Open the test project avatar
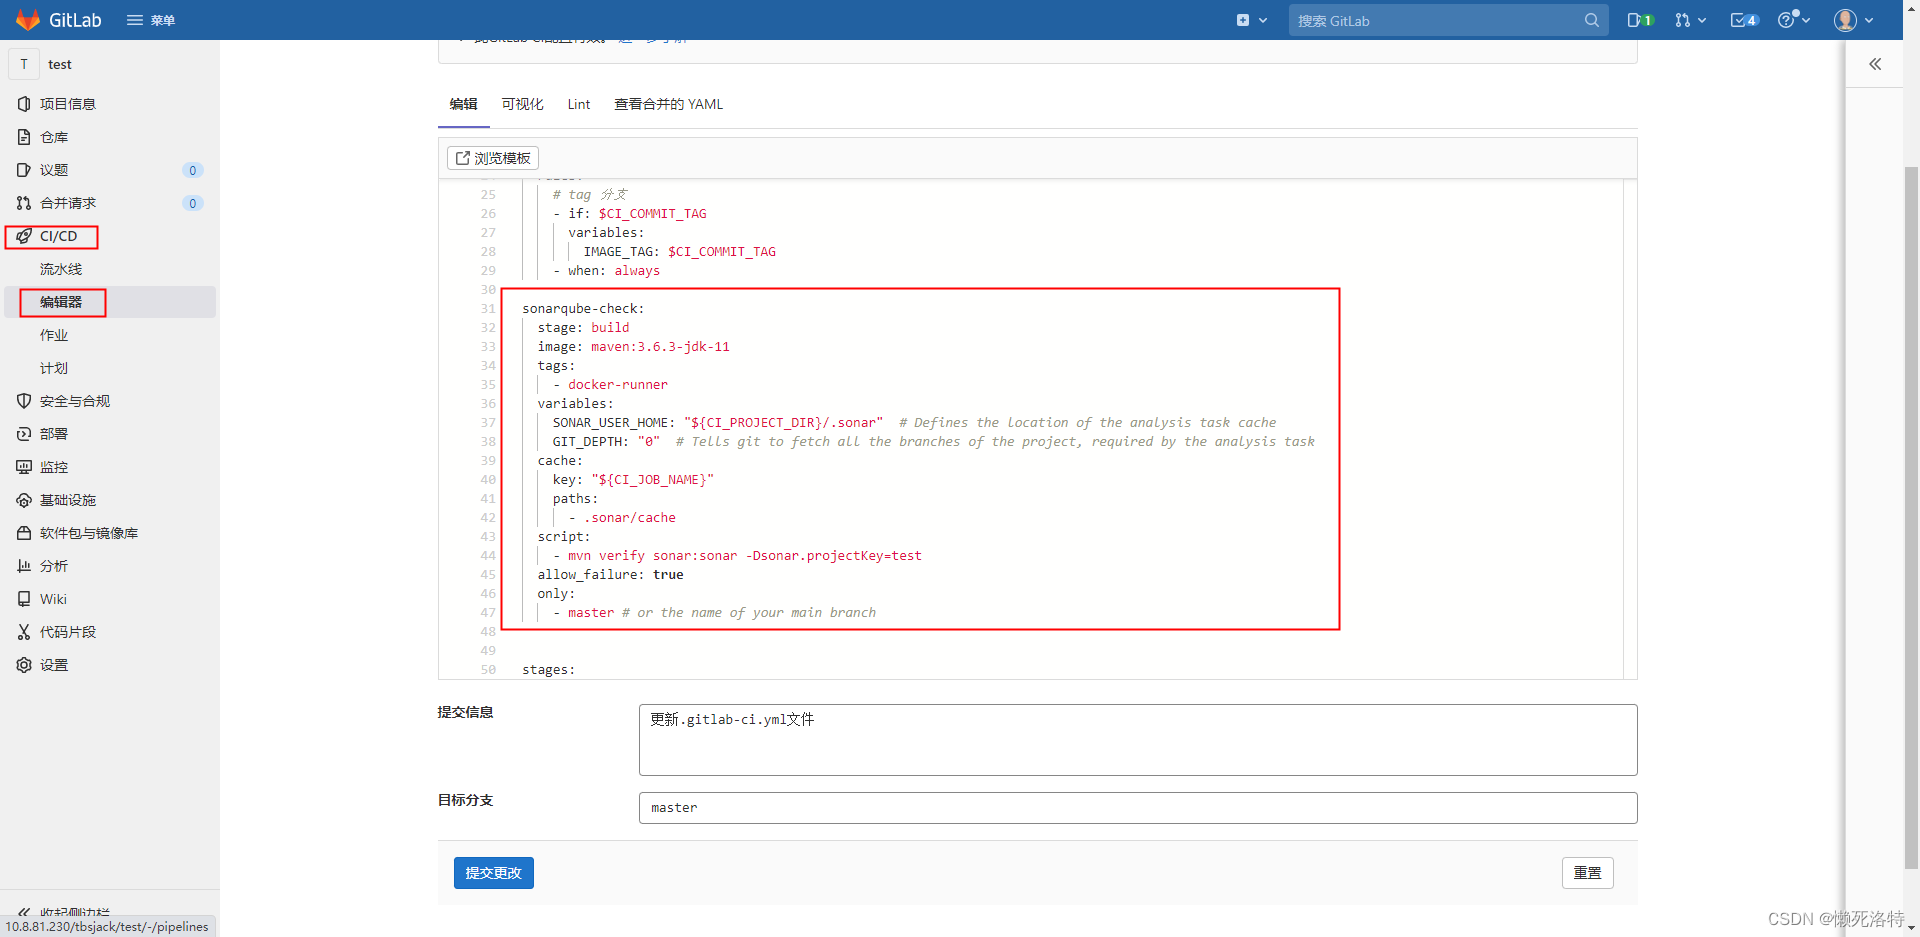 point(24,64)
